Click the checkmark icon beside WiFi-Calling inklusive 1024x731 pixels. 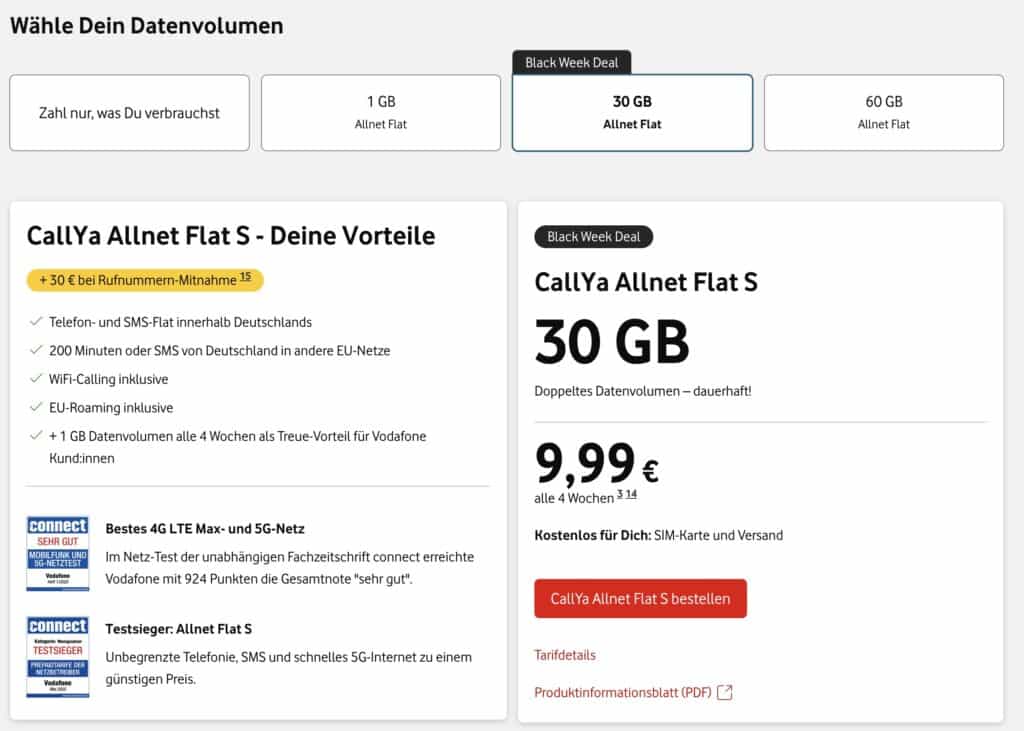click(37, 379)
